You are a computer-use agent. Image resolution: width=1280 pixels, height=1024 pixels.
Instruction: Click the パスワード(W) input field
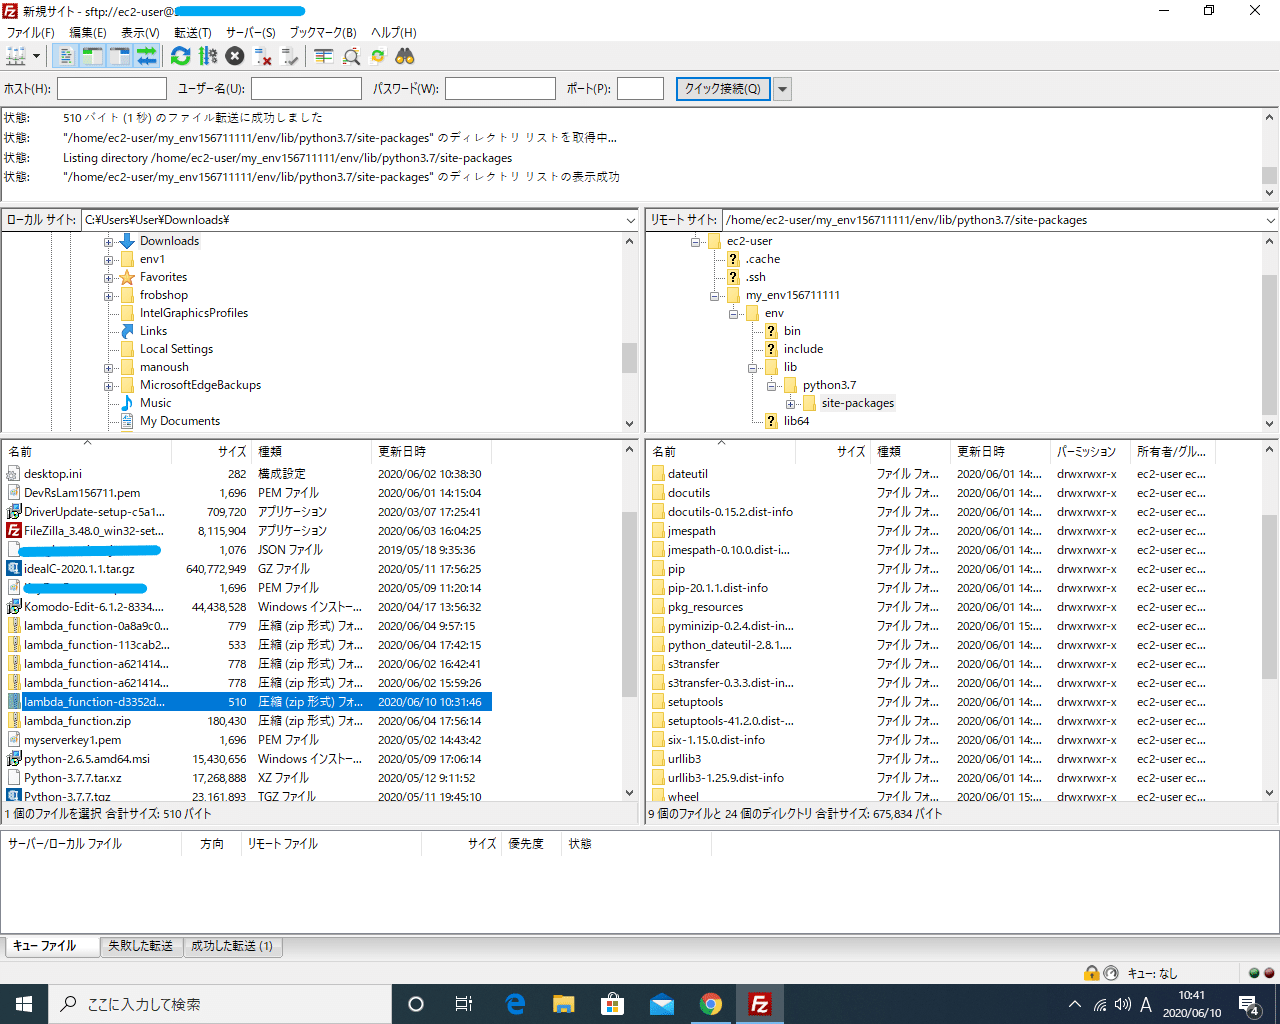point(500,89)
